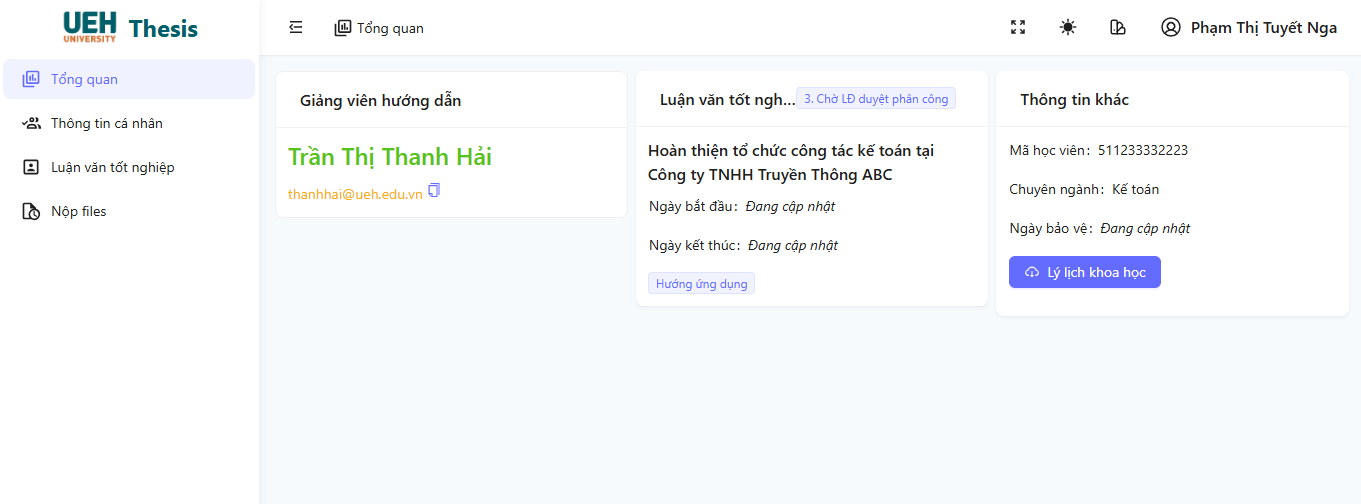This screenshot has height=504, width=1361.
Task: Click the Chờ LĐ duyệt phân công status tag
Action: (876, 99)
